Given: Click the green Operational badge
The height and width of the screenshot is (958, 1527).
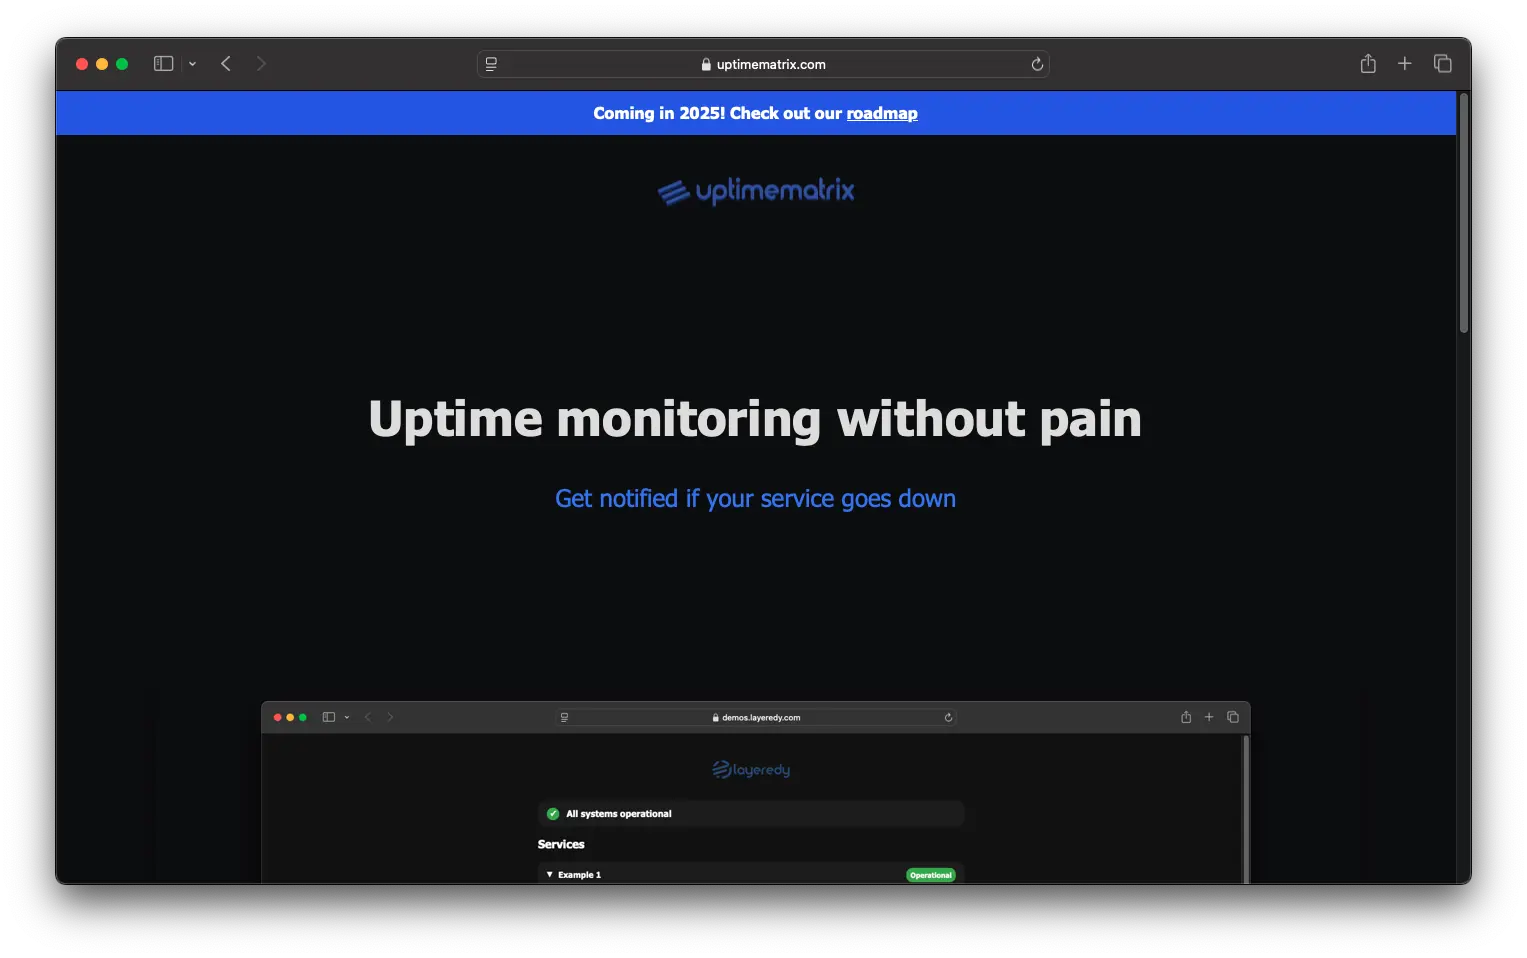Looking at the screenshot, I should 931,875.
